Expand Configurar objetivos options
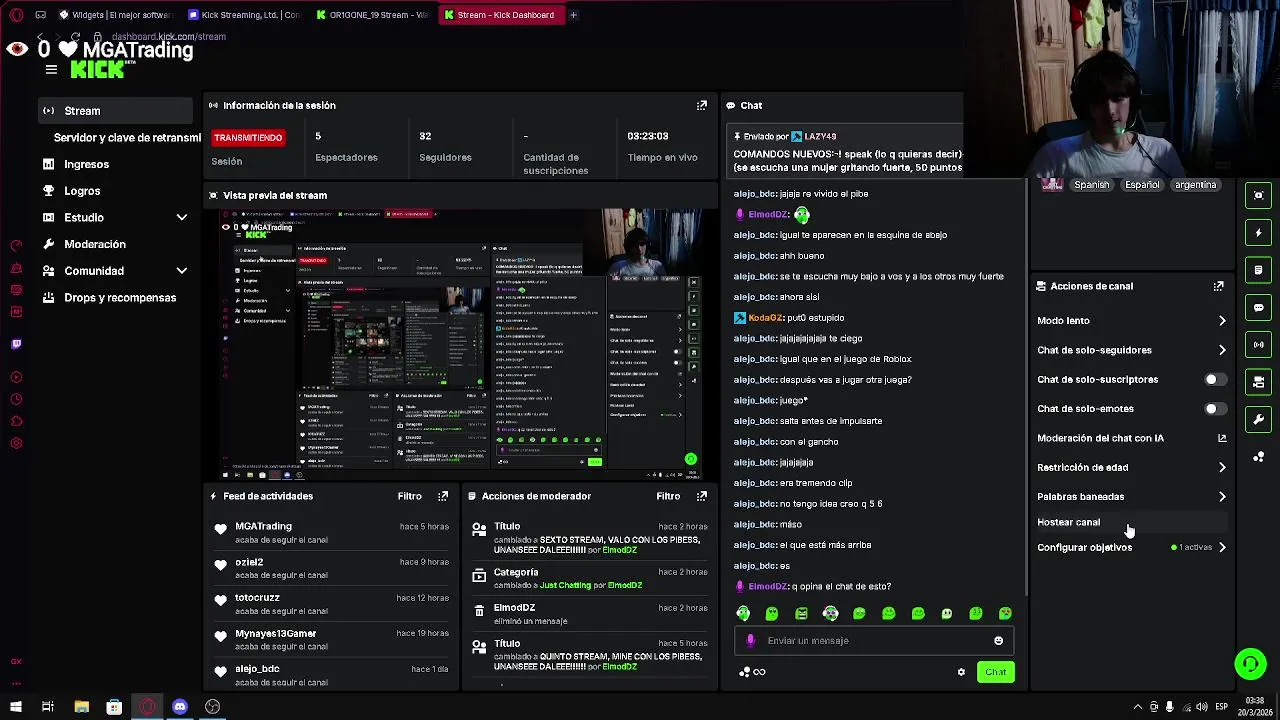 coord(1222,548)
